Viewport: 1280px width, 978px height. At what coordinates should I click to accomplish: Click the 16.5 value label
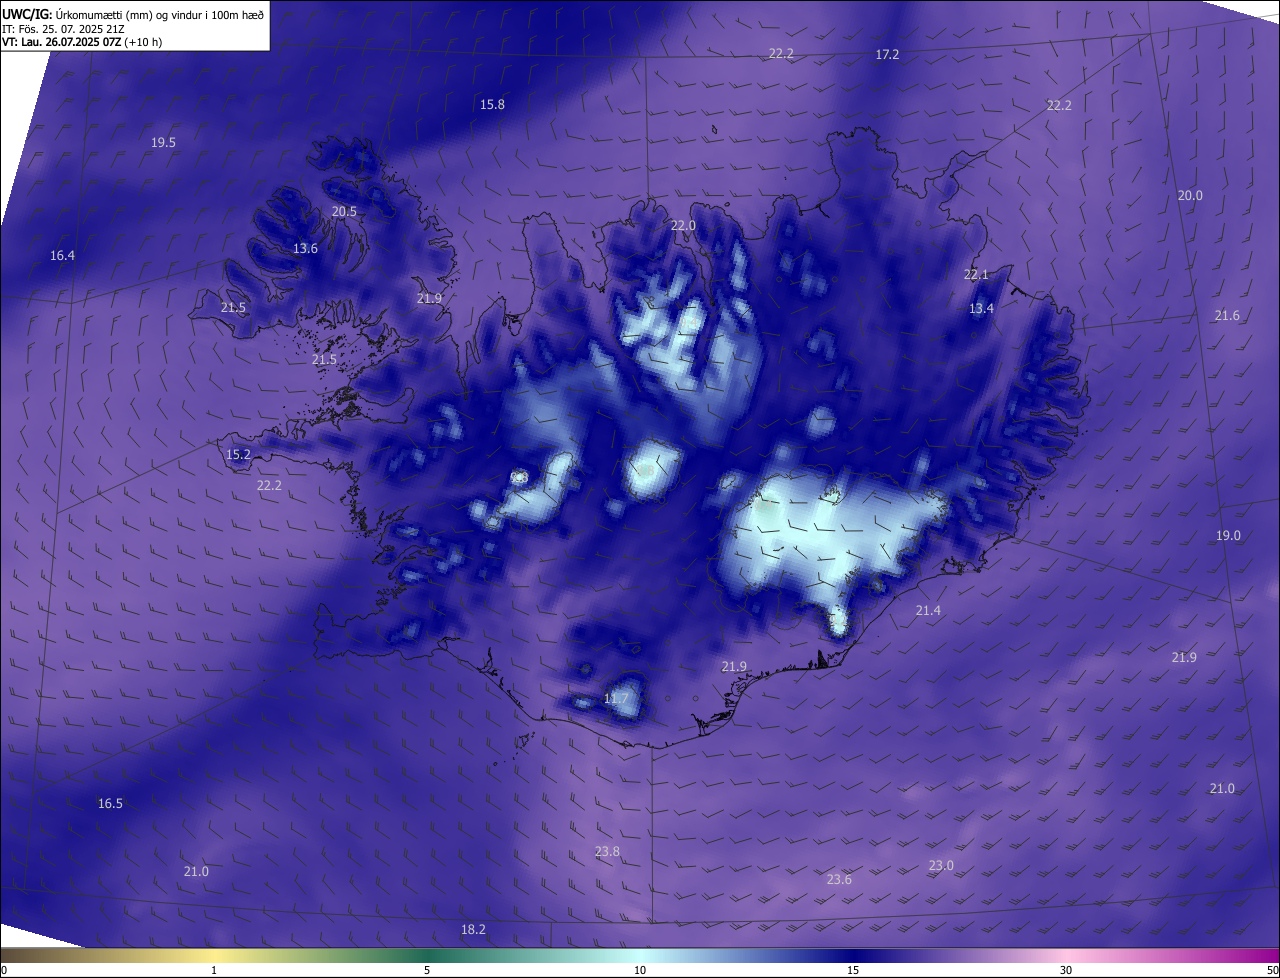(x=110, y=804)
